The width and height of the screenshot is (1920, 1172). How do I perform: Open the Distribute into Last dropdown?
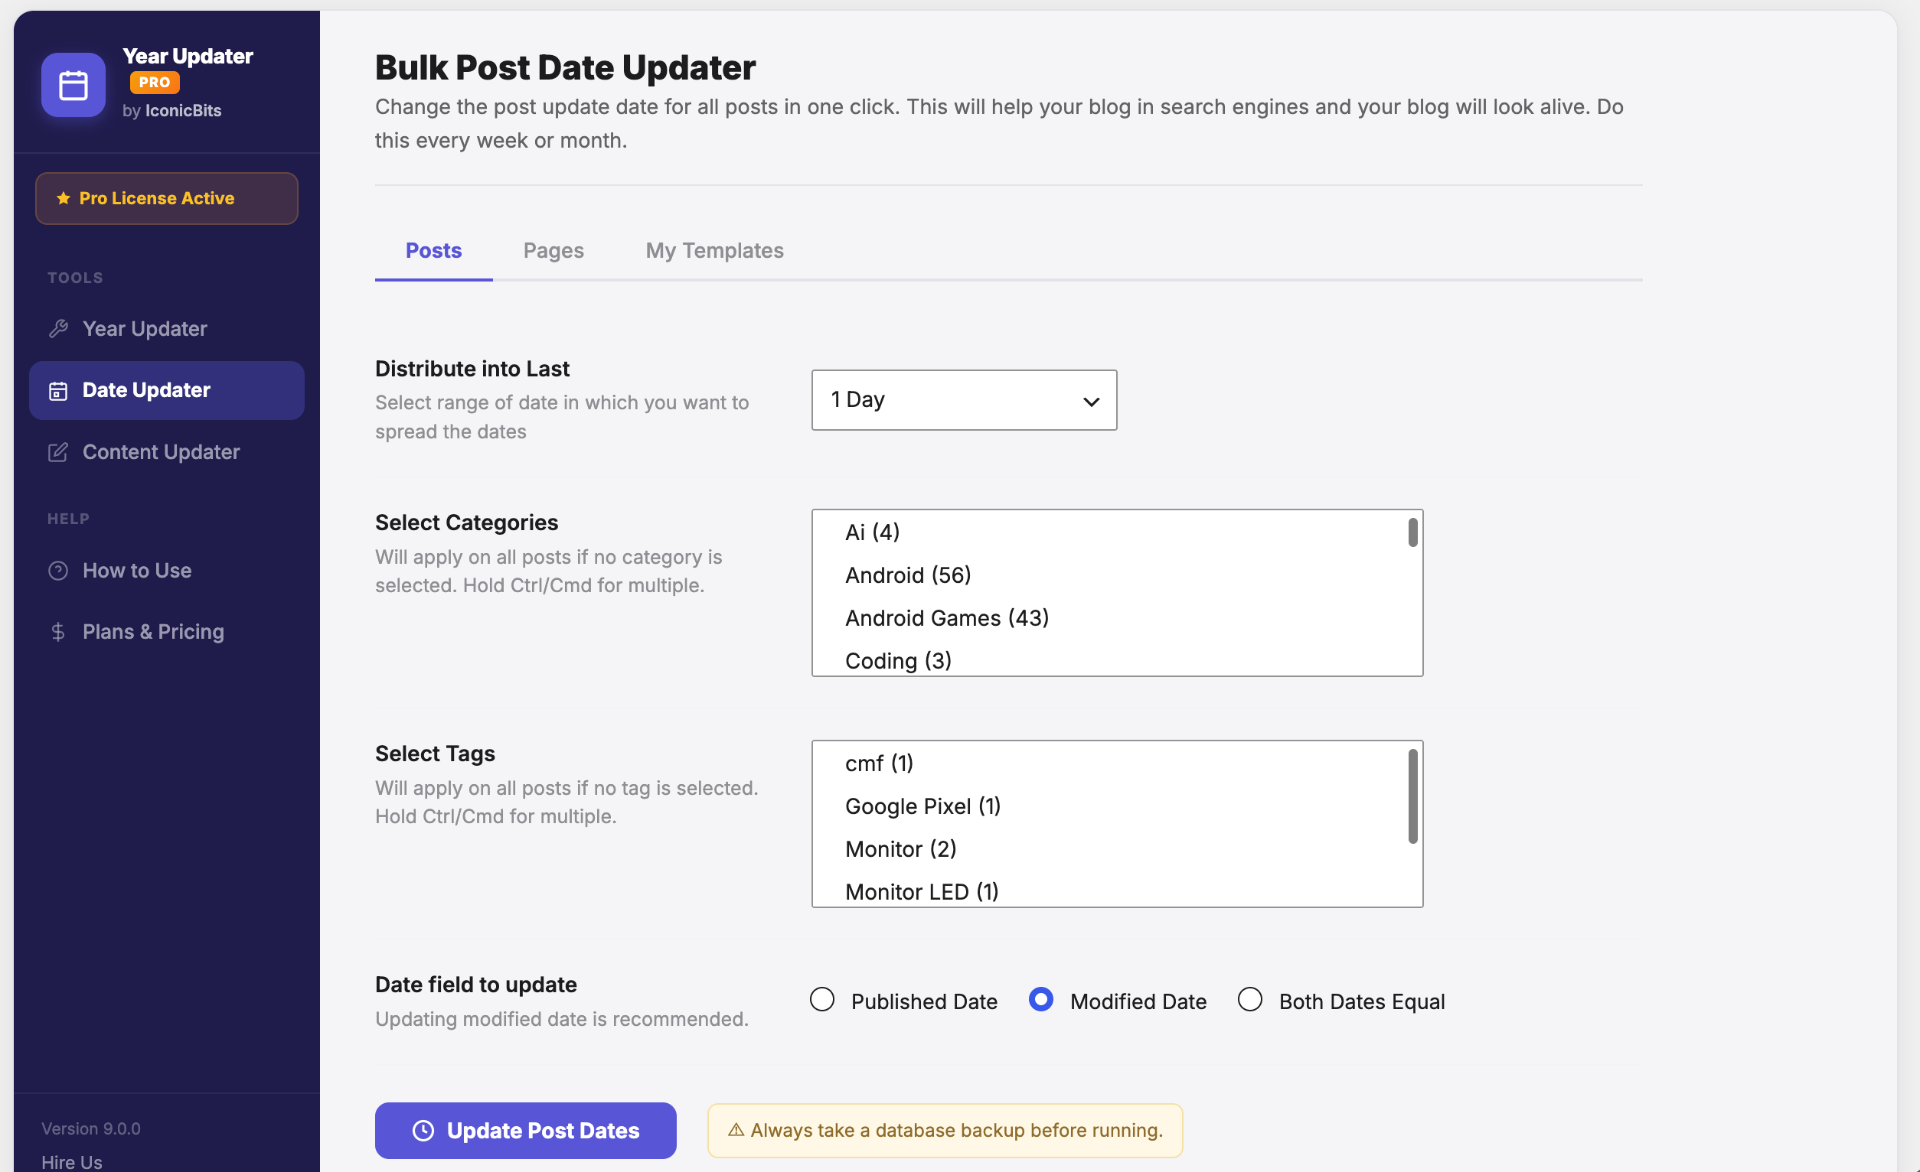tap(964, 400)
